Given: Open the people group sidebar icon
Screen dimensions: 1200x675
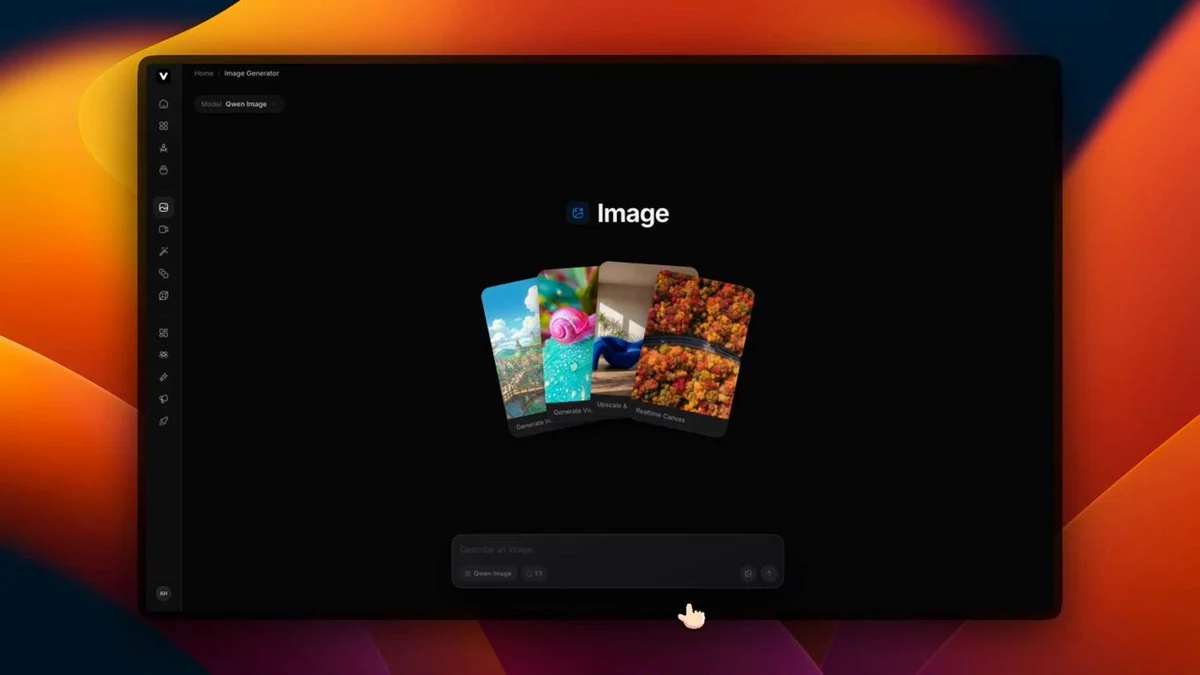Looking at the screenshot, I should [x=163, y=355].
